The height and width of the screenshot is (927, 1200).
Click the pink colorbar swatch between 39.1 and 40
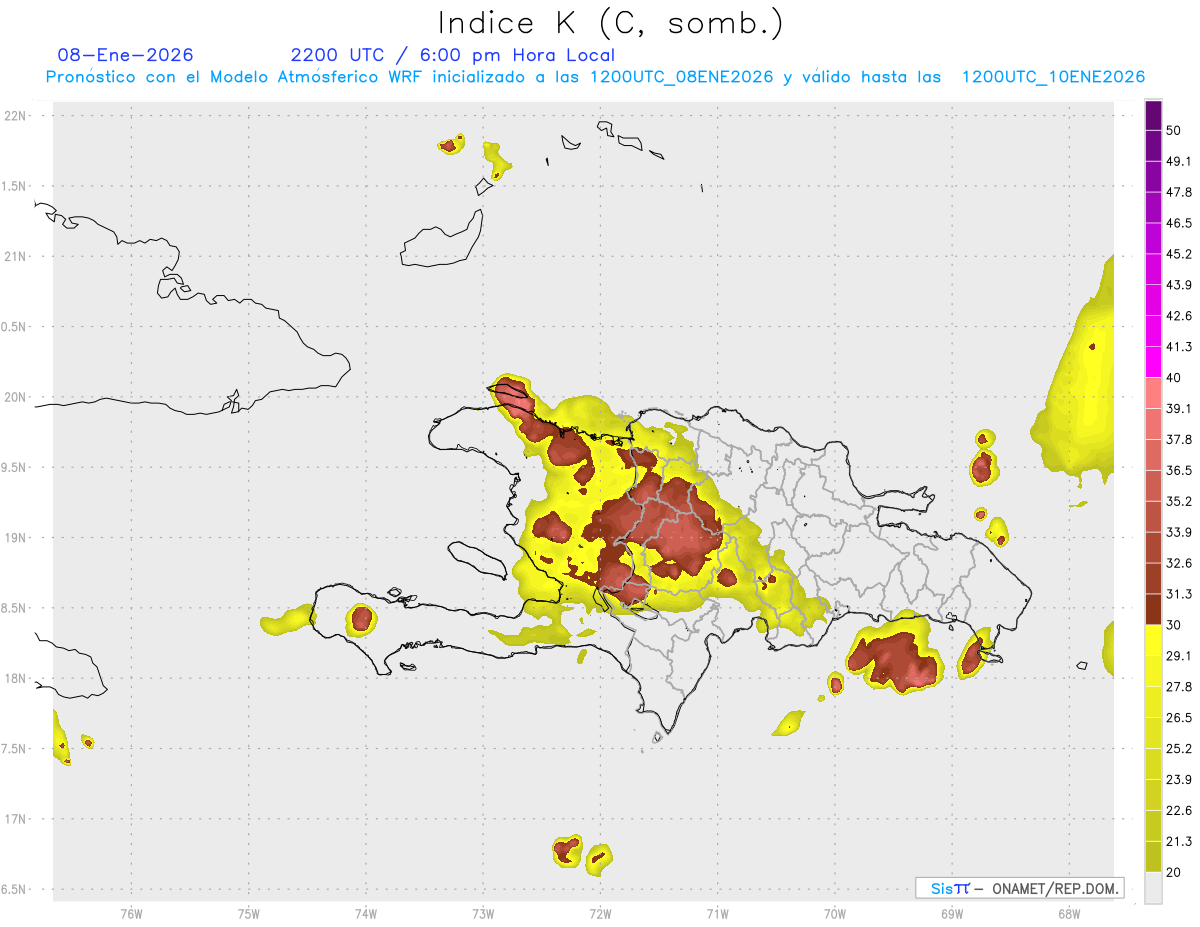(1153, 393)
